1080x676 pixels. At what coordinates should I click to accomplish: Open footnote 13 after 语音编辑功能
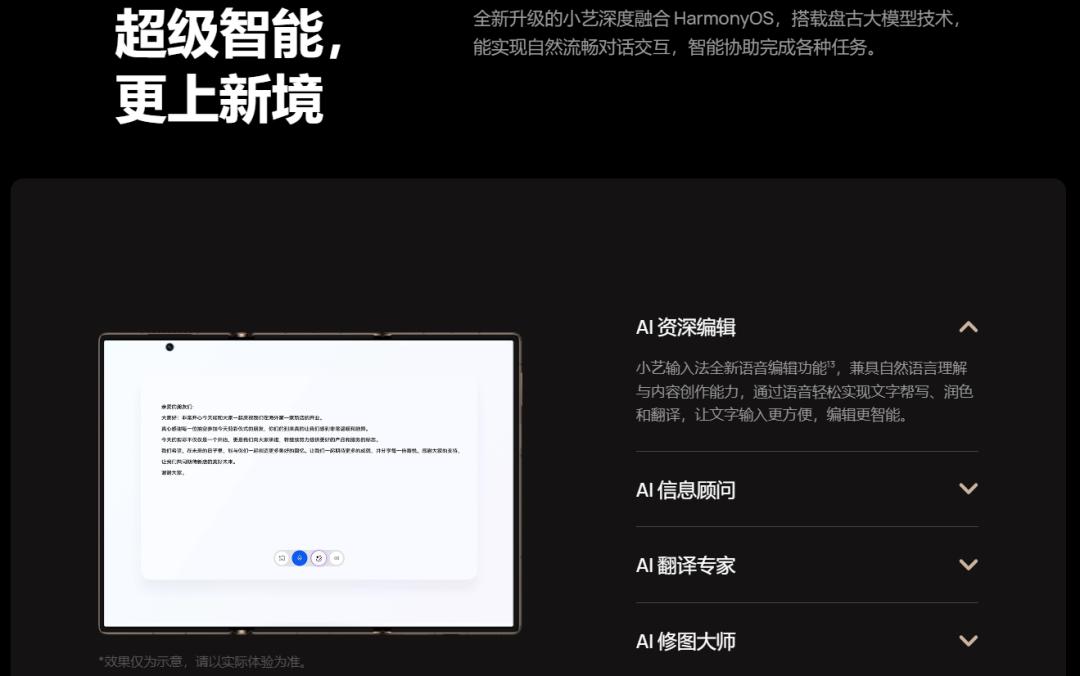click(831, 364)
